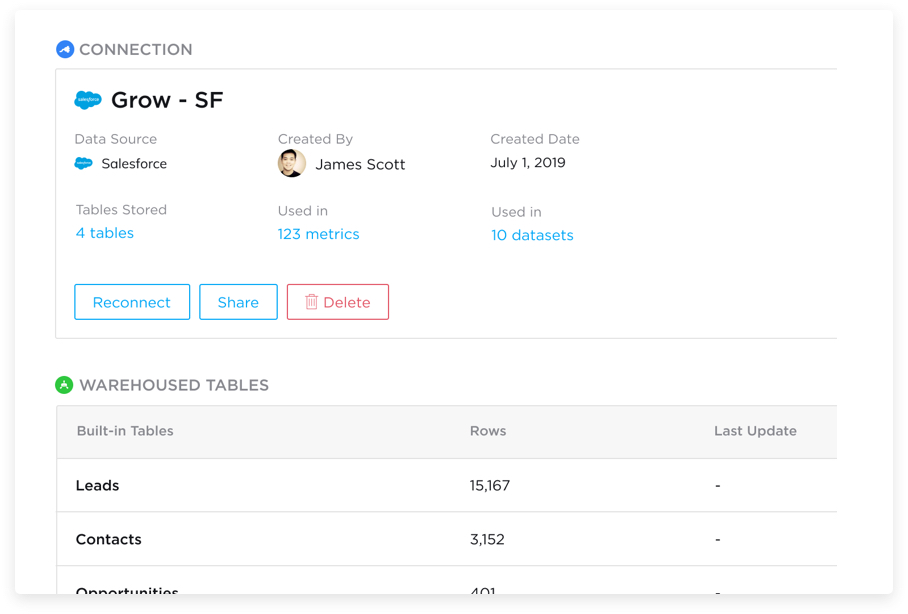Click the blue Connection section icon
Image resolution: width=908 pixels, height=614 pixels.
tap(65, 49)
